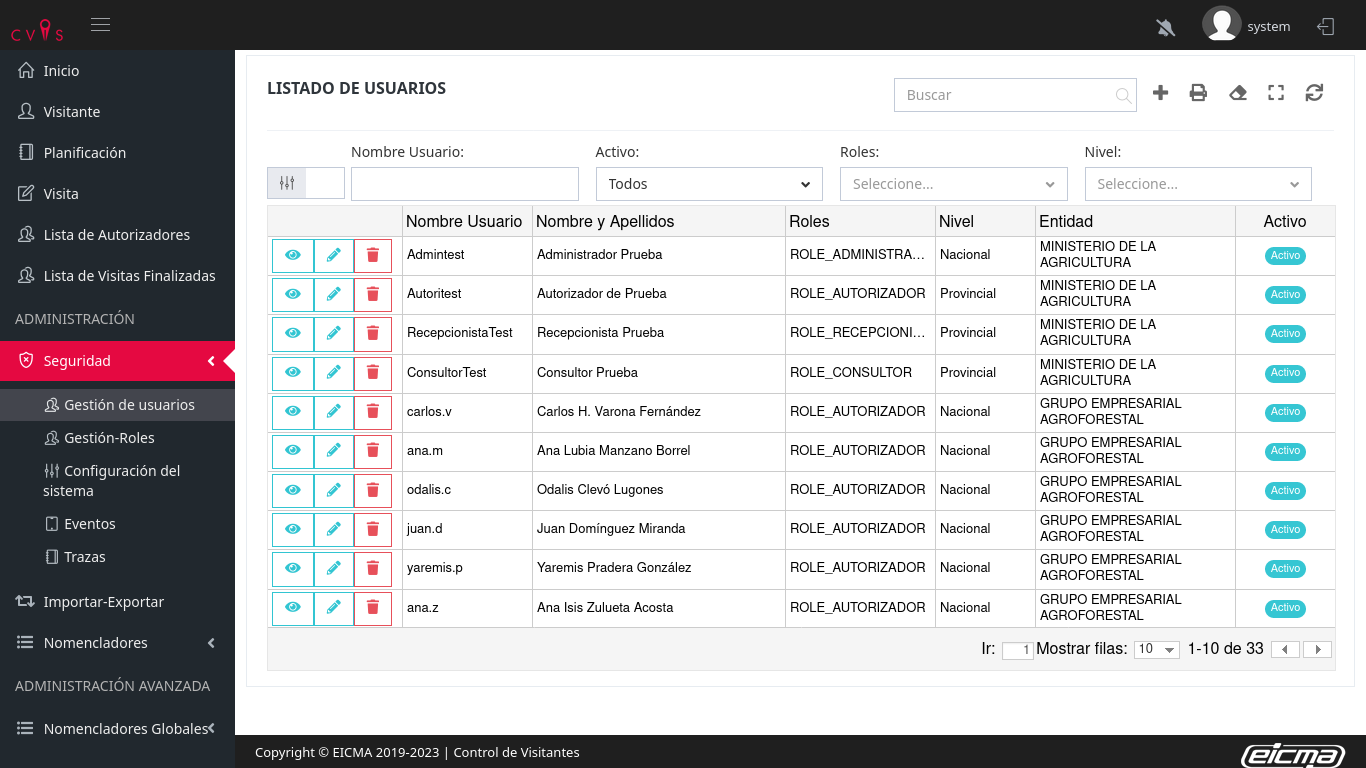The width and height of the screenshot is (1366, 768).
Task: Toggle fullscreen view of the user list
Action: [1276, 93]
